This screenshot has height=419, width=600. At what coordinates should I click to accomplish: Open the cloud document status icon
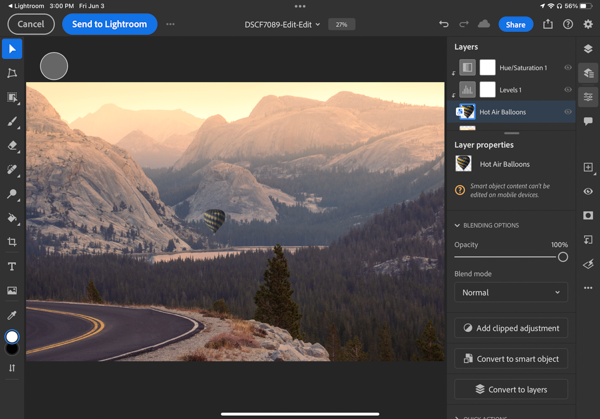point(484,24)
